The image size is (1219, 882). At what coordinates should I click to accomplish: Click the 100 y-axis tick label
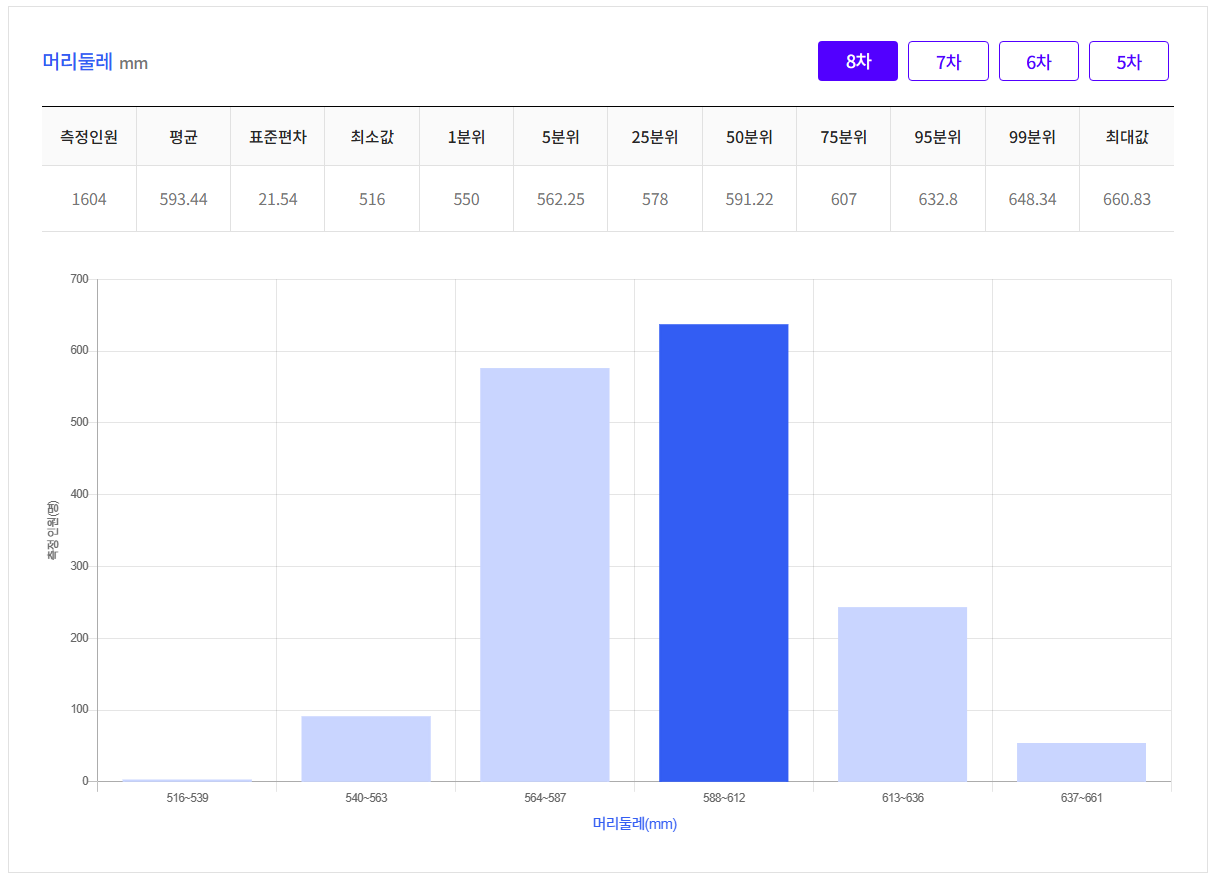click(79, 710)
